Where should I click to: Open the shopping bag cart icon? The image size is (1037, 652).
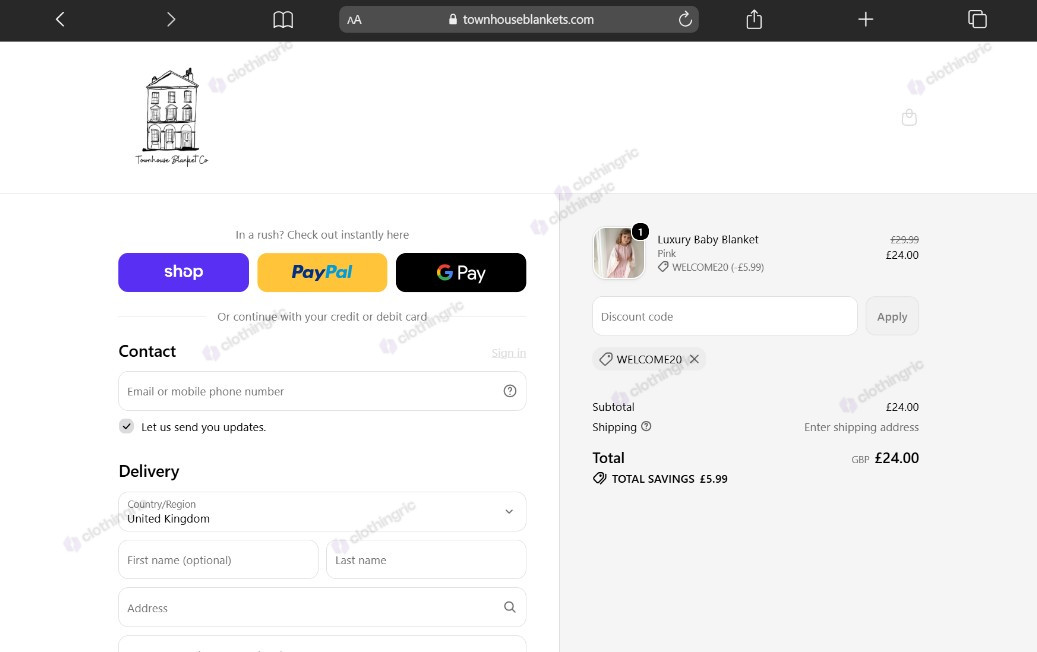coord(909,118)
